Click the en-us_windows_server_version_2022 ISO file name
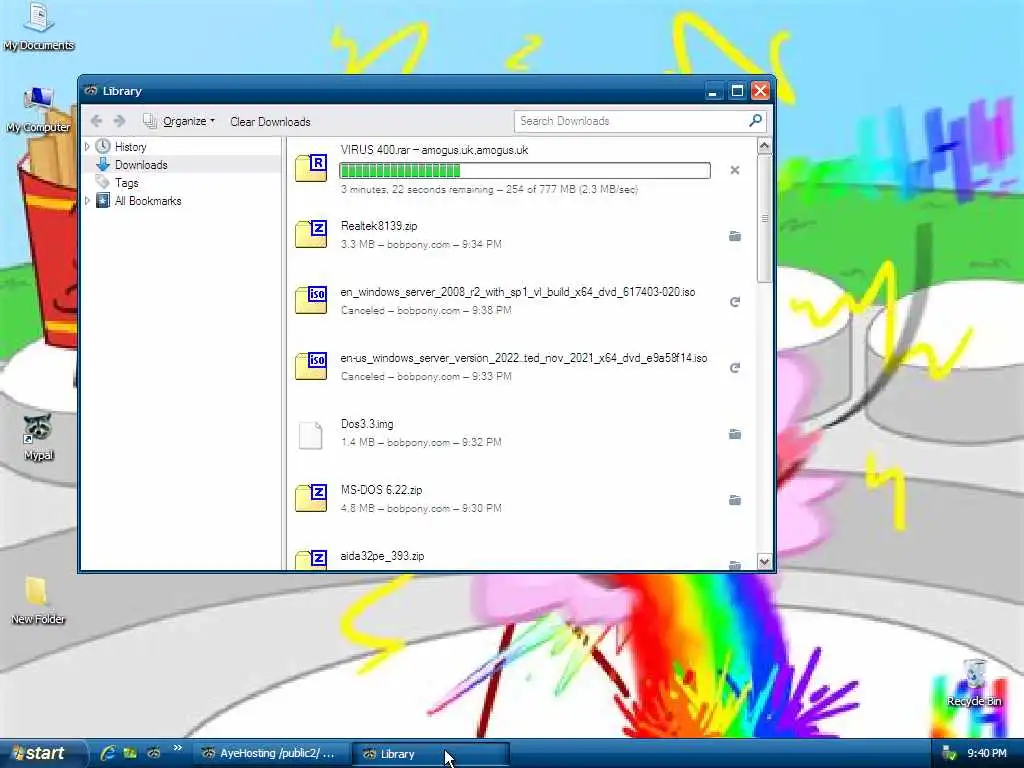 pyautogui.click(x=524, y=358)
